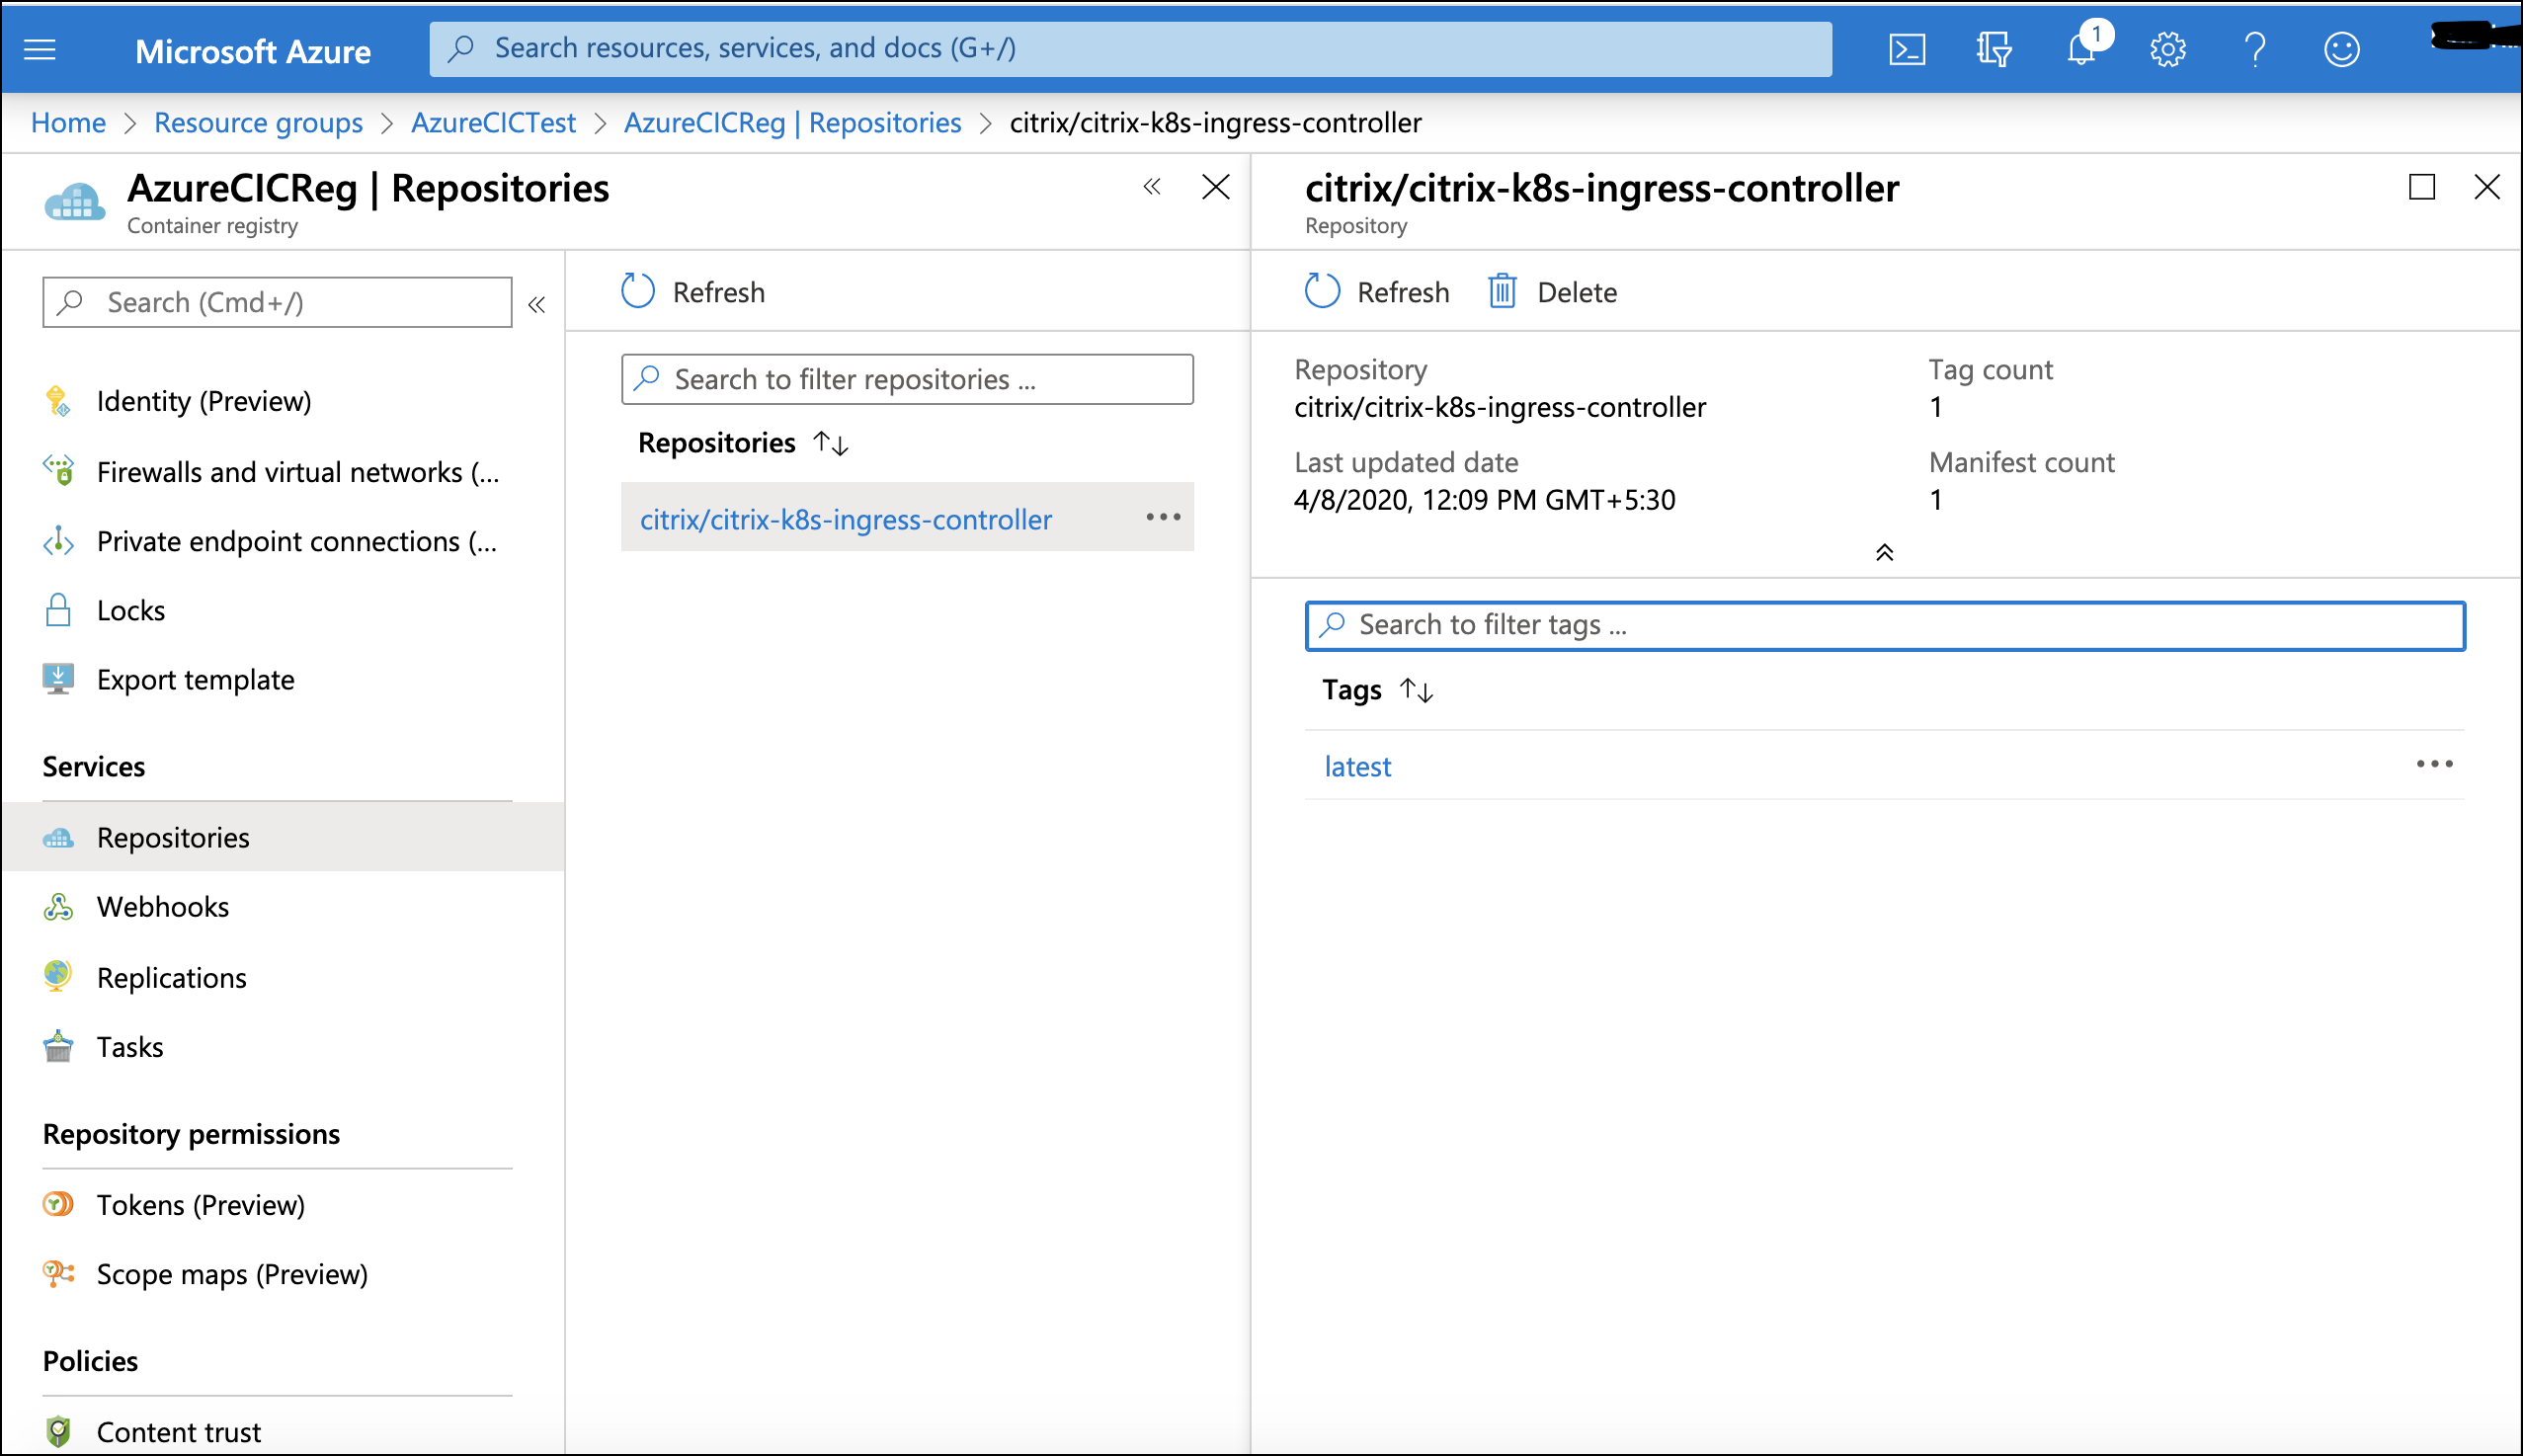Click the Export template icon
Viewport: 2523px width, 1456px height.
click(58, 679)
